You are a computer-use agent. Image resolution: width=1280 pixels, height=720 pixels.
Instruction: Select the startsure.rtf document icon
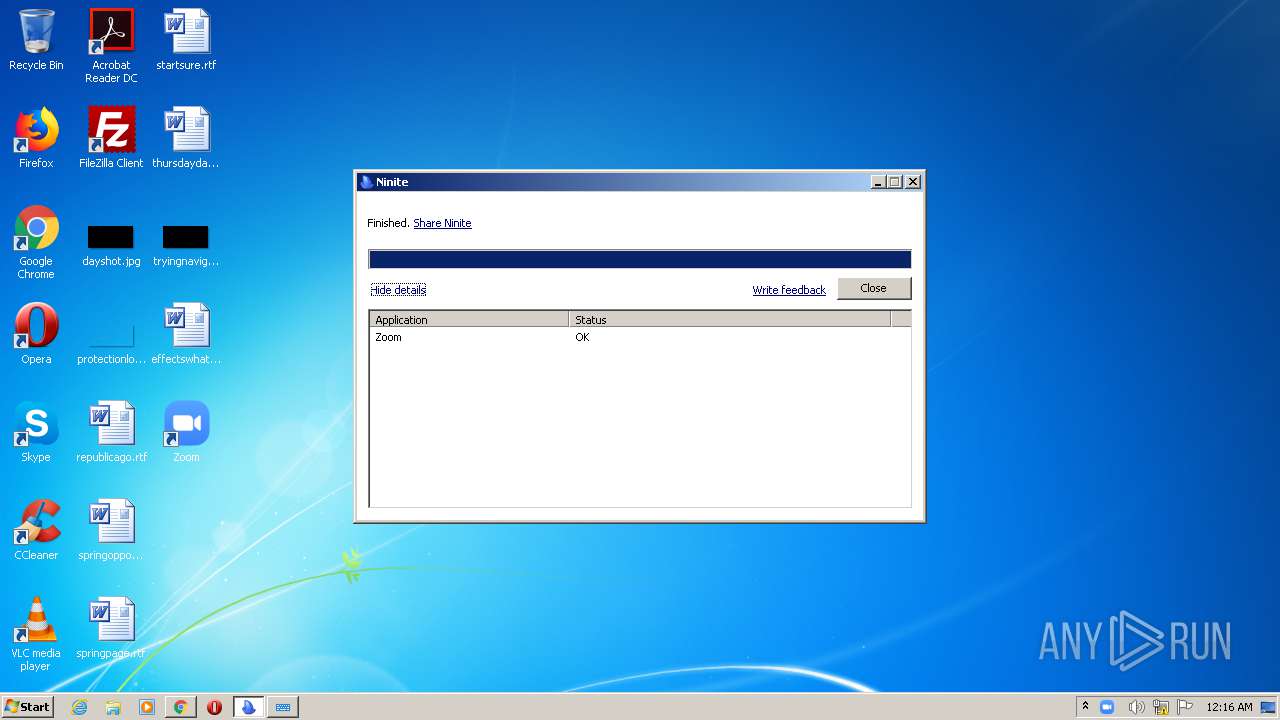[x=186, y=41]
